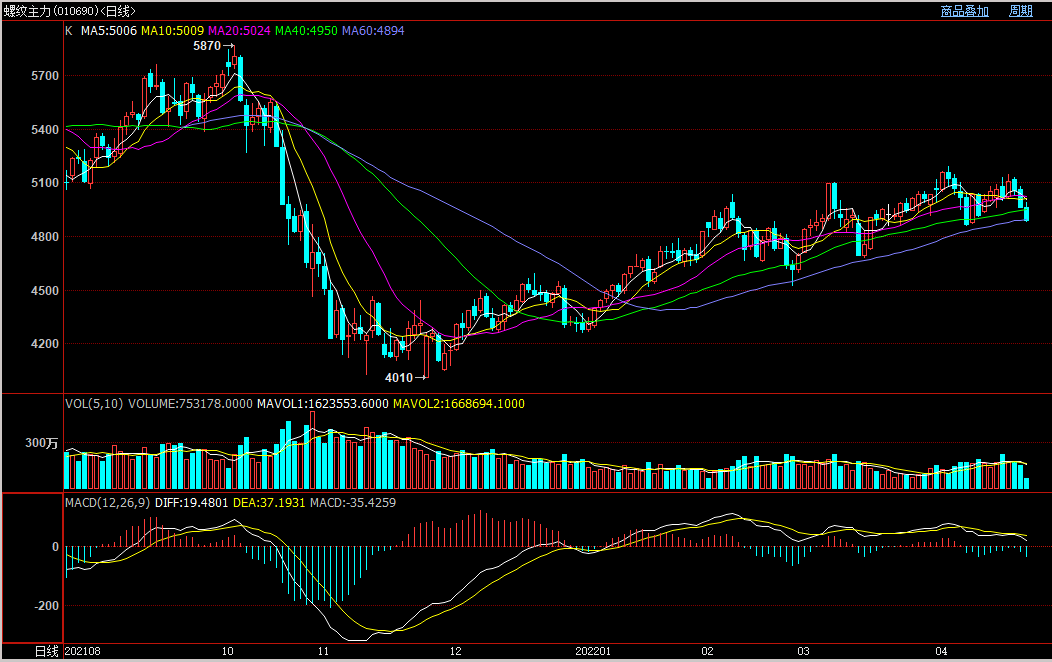Select the MA60:4894 moving average label
1052x662 pixels.
pyautogui.click(x=373, y=31)
